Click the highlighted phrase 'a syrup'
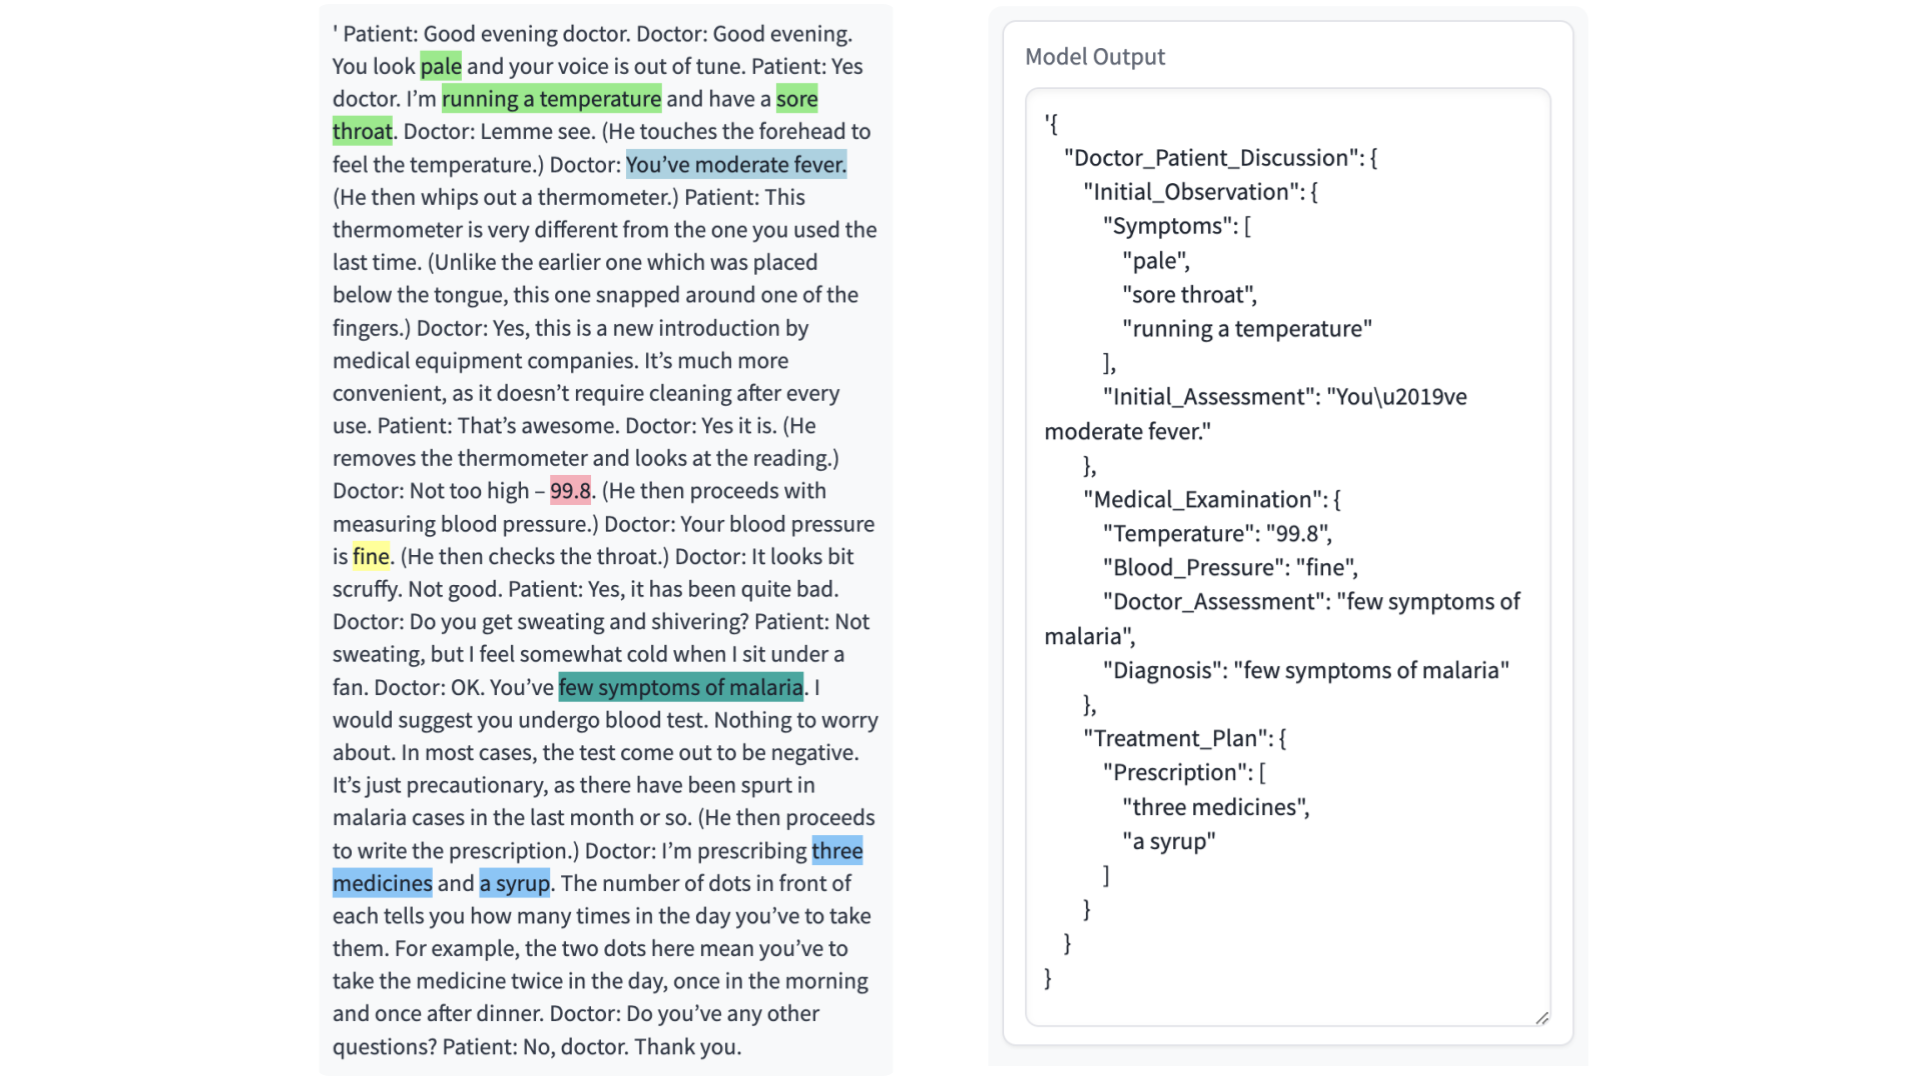The height and width of the screenshot is (1080, 1920). (515, 883)
